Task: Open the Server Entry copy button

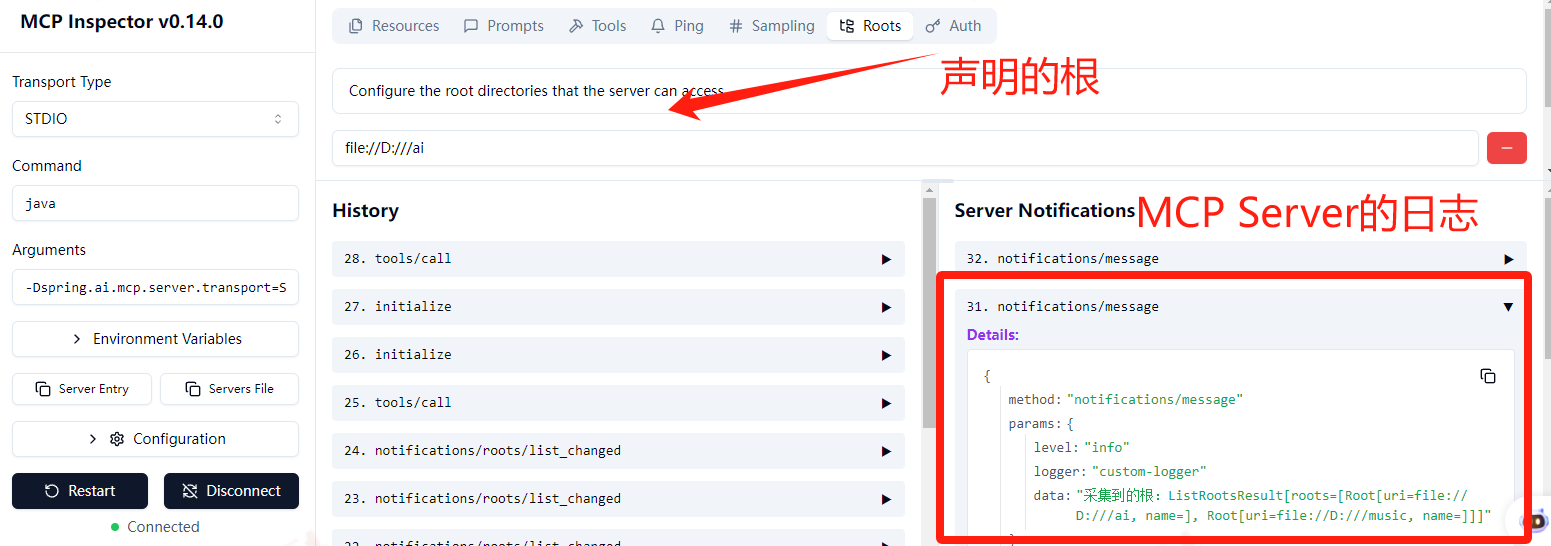Action: click(82, 389)
